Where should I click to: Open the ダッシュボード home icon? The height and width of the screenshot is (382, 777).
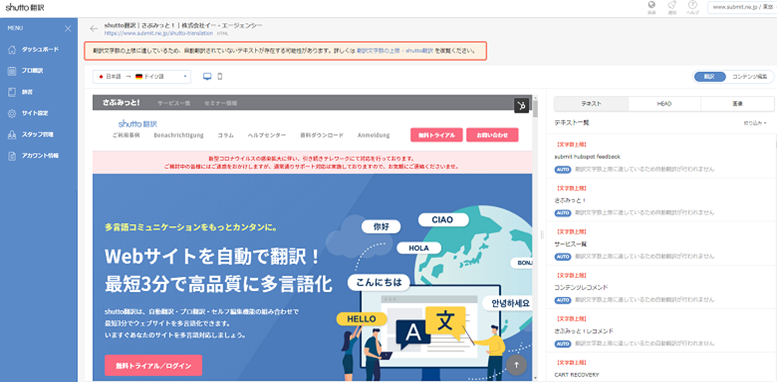[x=12, y=50]
